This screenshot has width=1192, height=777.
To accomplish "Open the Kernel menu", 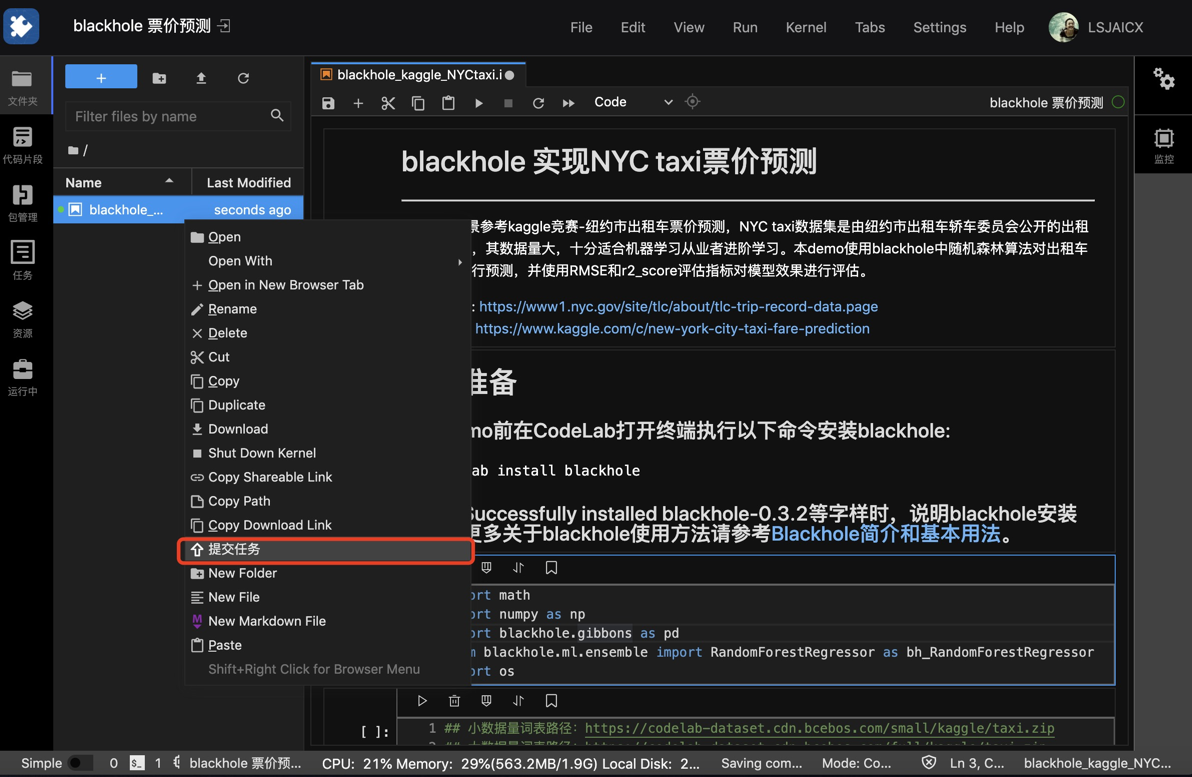I will pyautogui.click(x=806, y=27).
